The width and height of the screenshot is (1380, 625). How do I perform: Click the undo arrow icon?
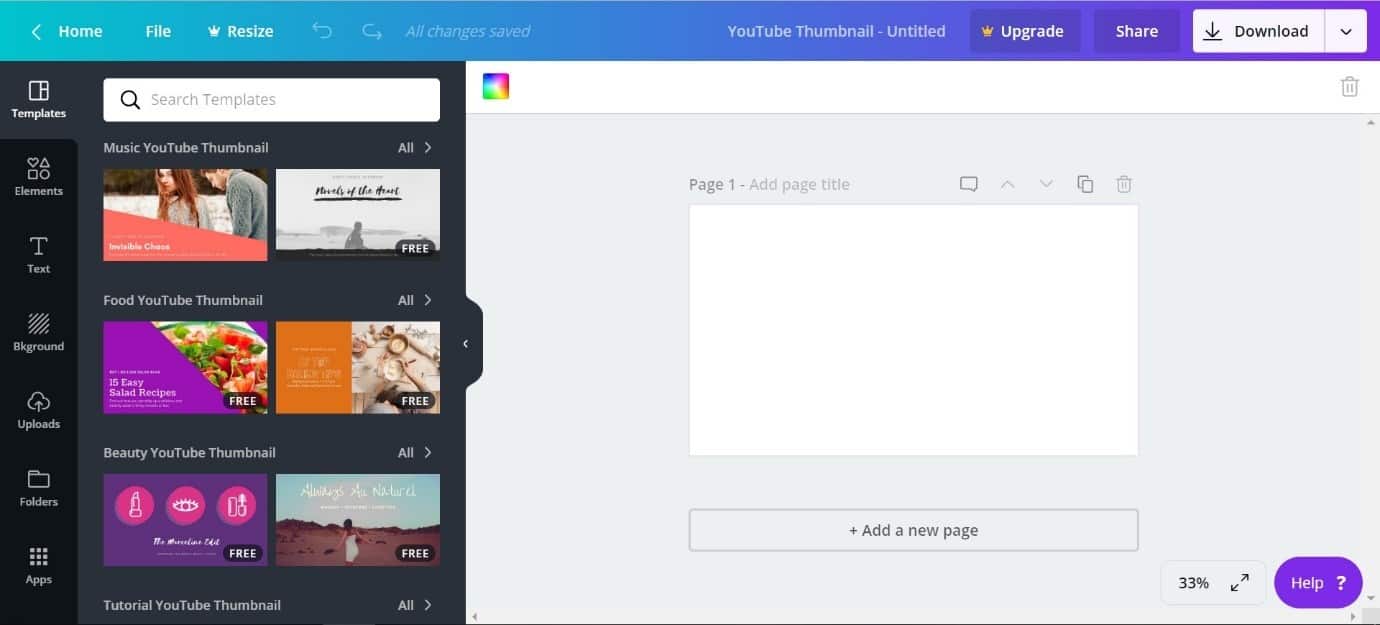[322, 31]
